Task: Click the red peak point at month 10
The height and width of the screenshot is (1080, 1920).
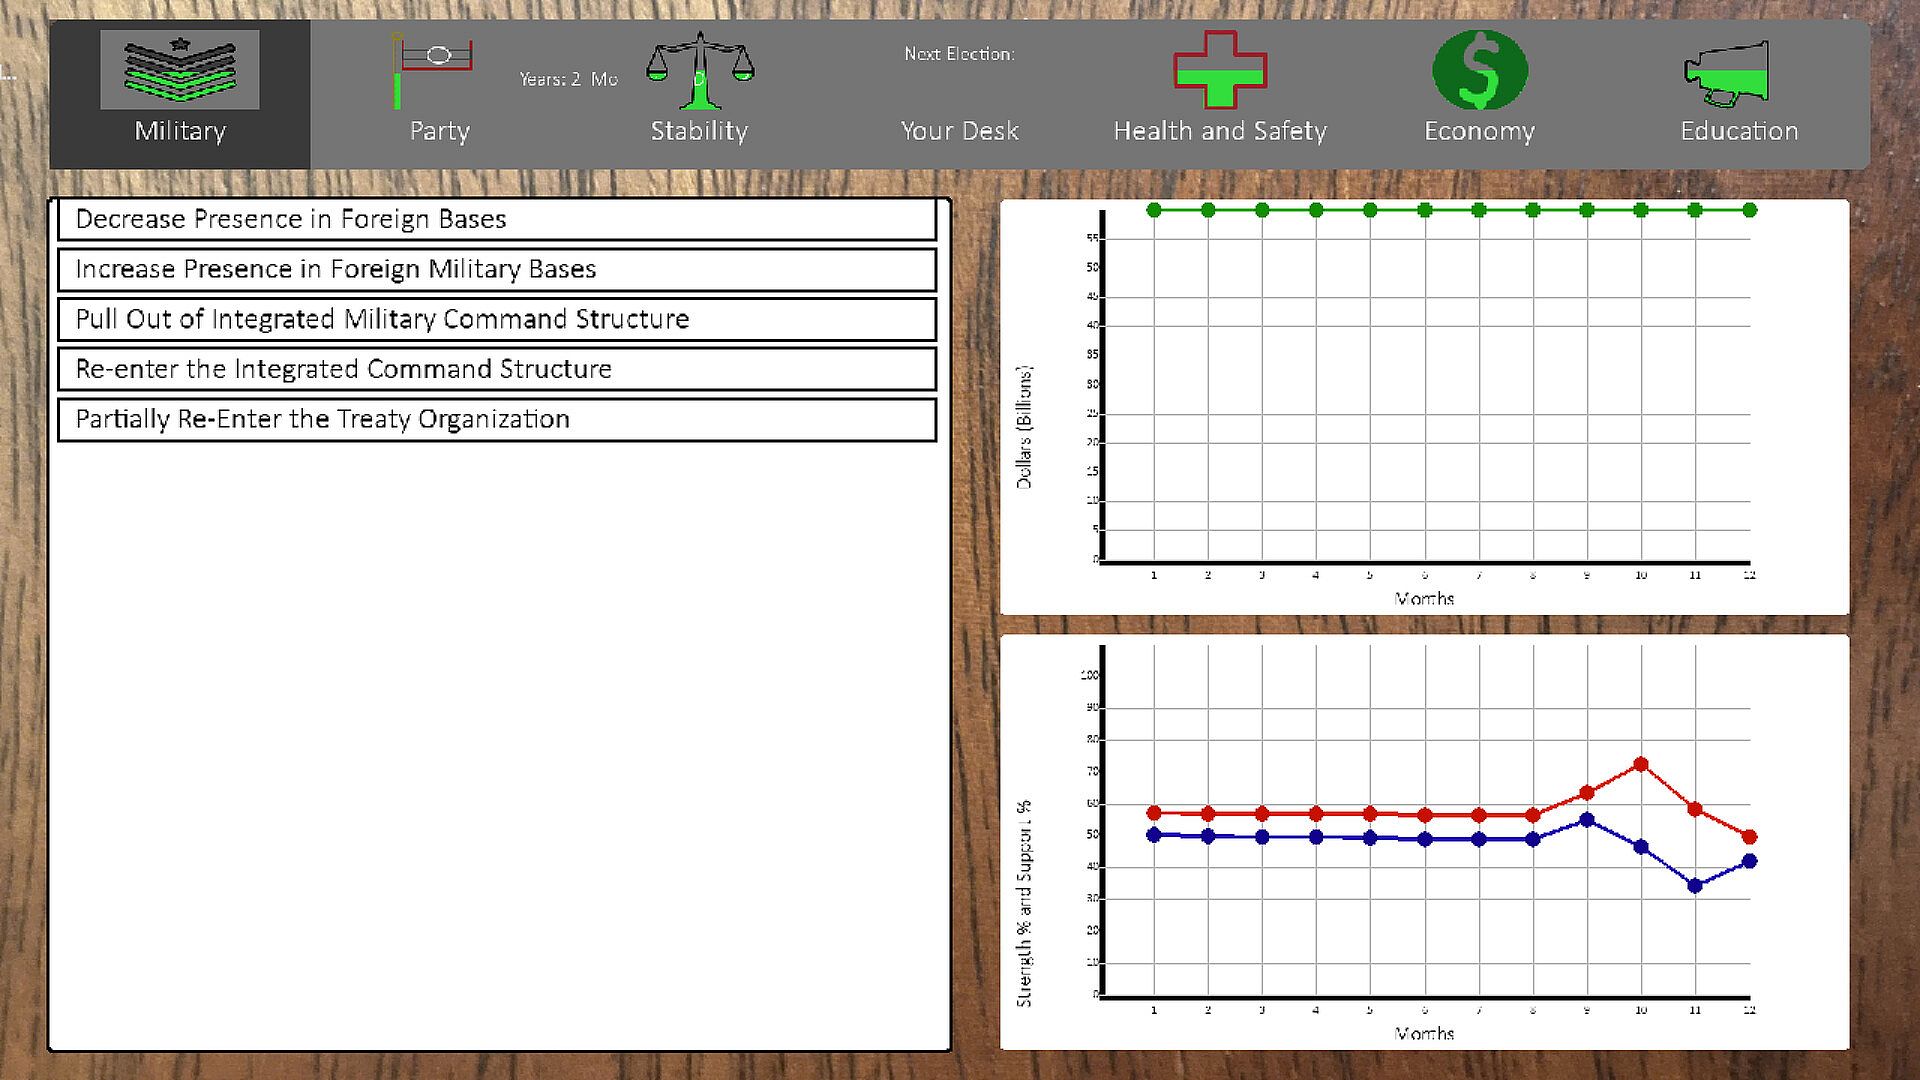Action: click(1641, 764)
